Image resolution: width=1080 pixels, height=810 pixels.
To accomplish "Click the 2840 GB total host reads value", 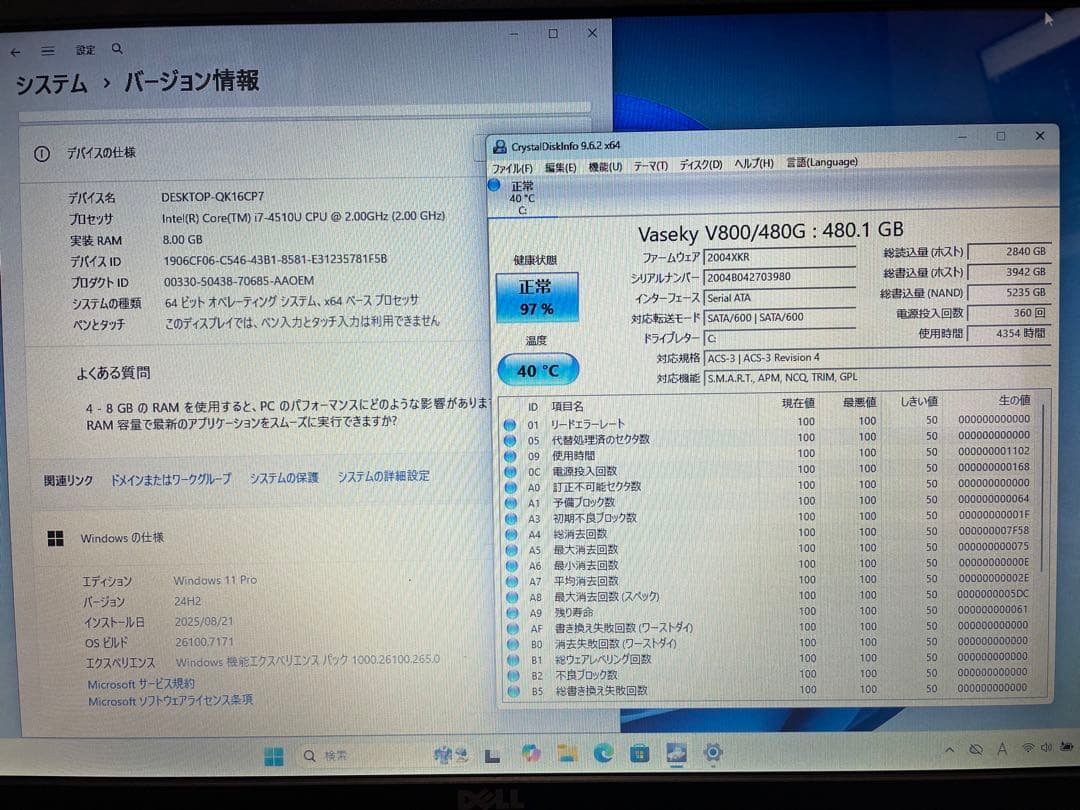I will [x=1009, y=252].
